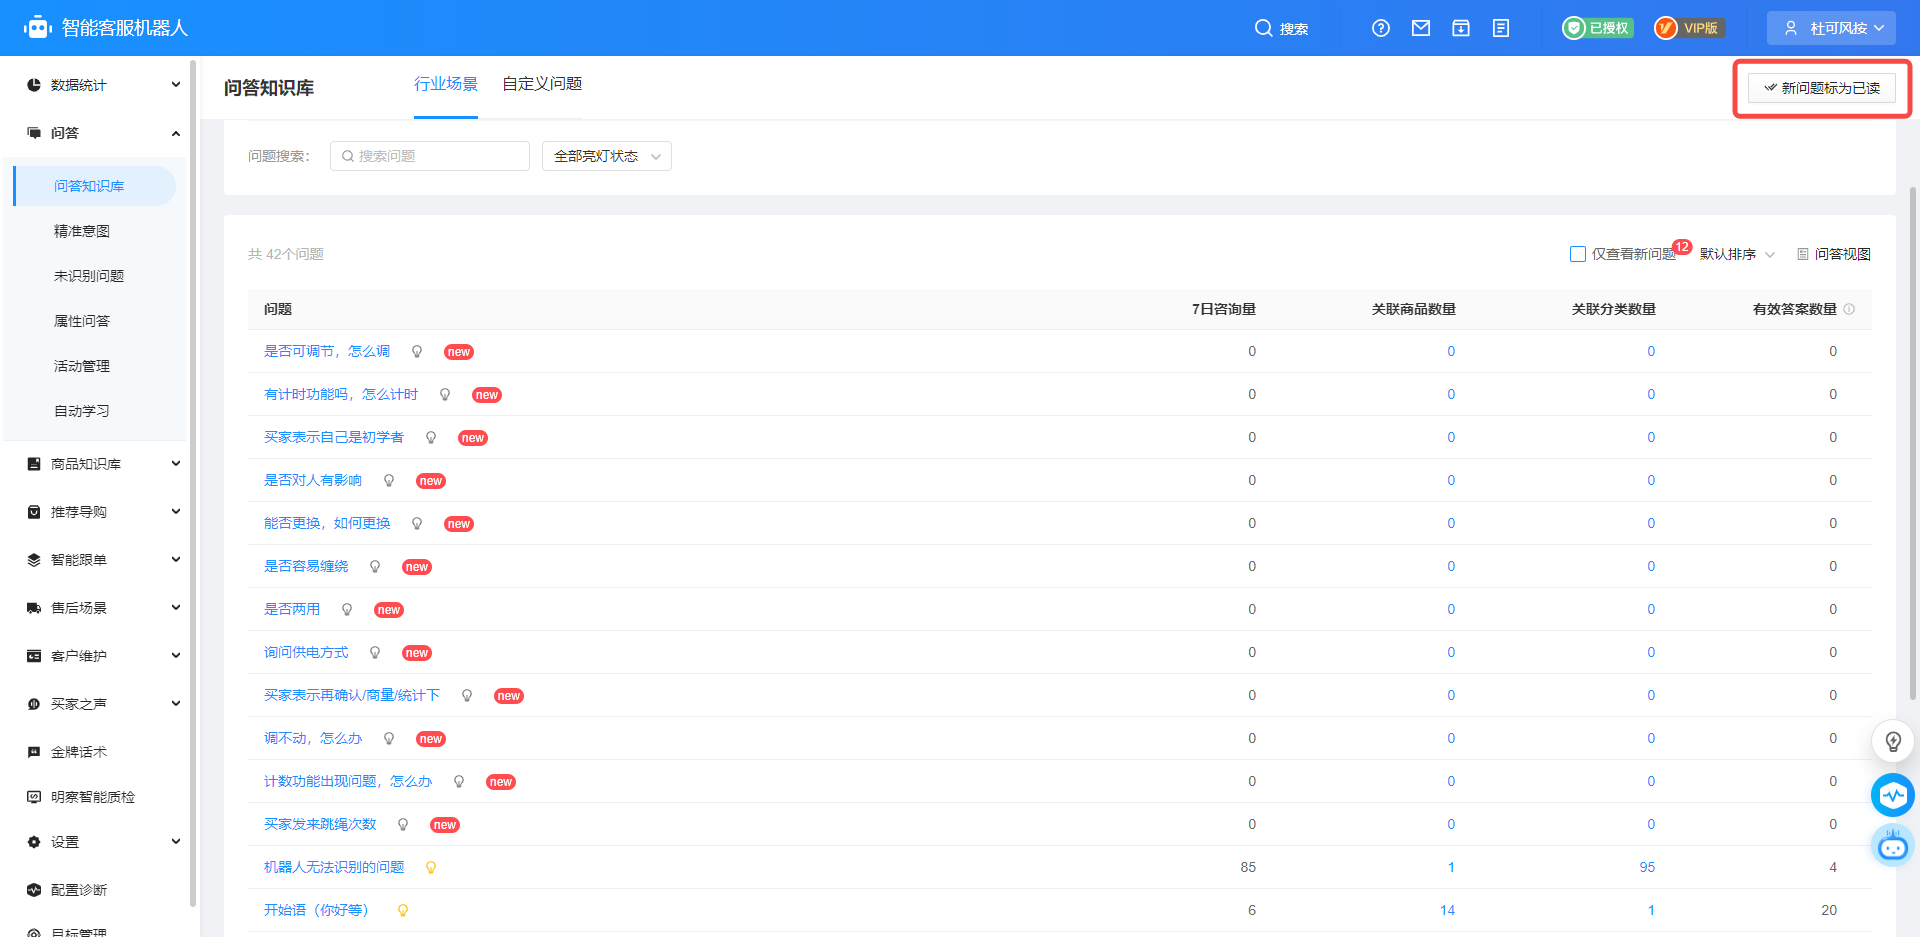
Task: Open the 默认排序 sort dropdown
Action: point(1738,254)
